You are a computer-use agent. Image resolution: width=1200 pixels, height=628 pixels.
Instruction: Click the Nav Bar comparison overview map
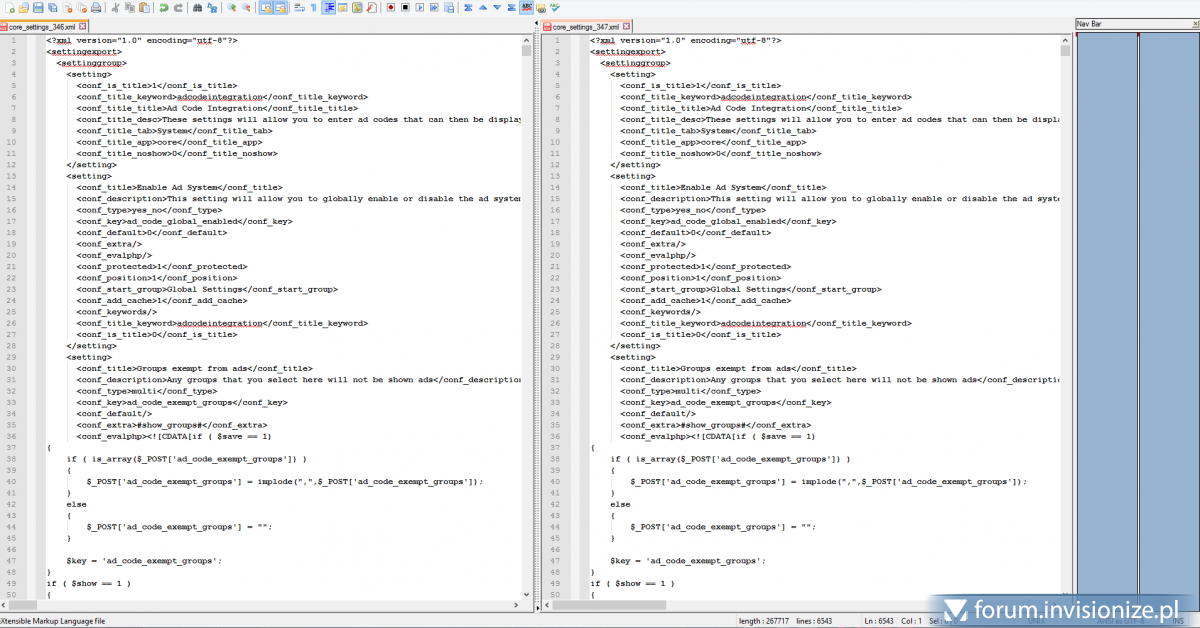pyautogui.click(x=1137, y=300)
